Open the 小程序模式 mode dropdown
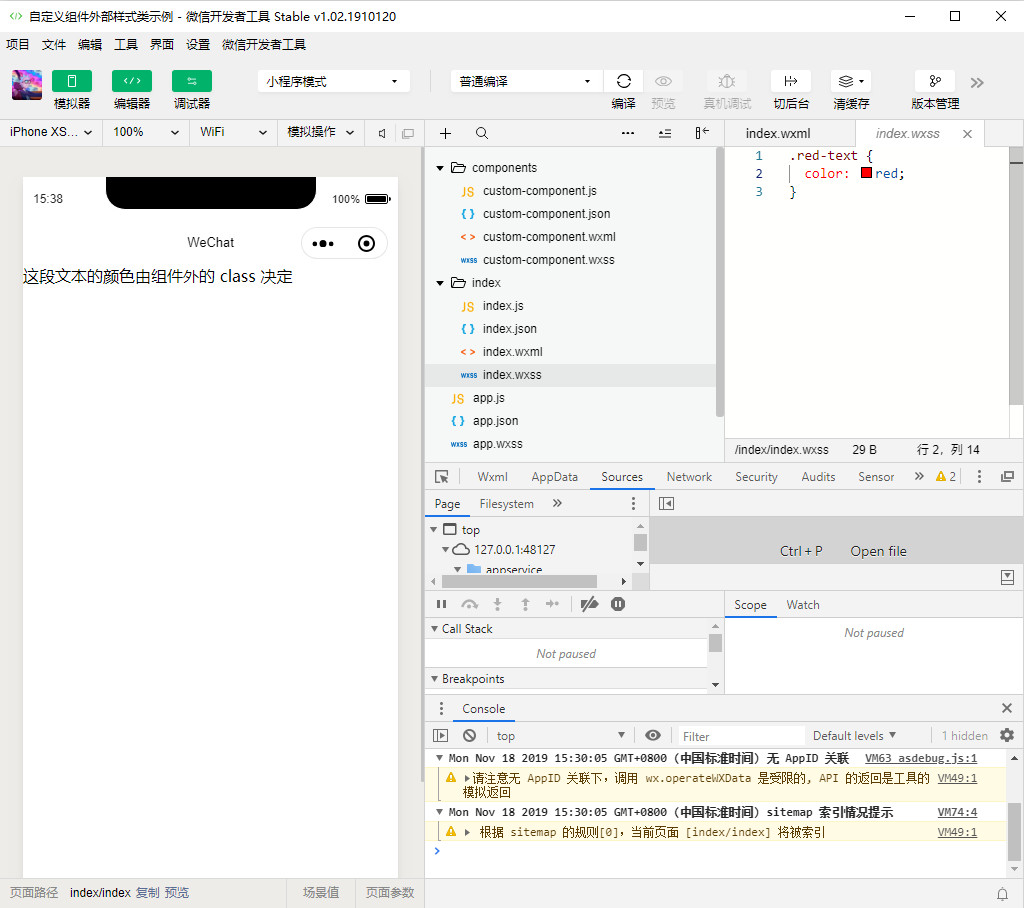The width and height of the screenshot is (1024, 908). tap(334, 82)
